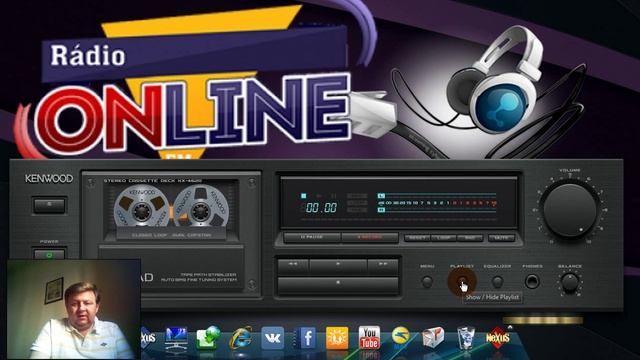The image size is (640, 360).
Task: Open the yellow circle airline dock icon
Action: pos(401,337)
